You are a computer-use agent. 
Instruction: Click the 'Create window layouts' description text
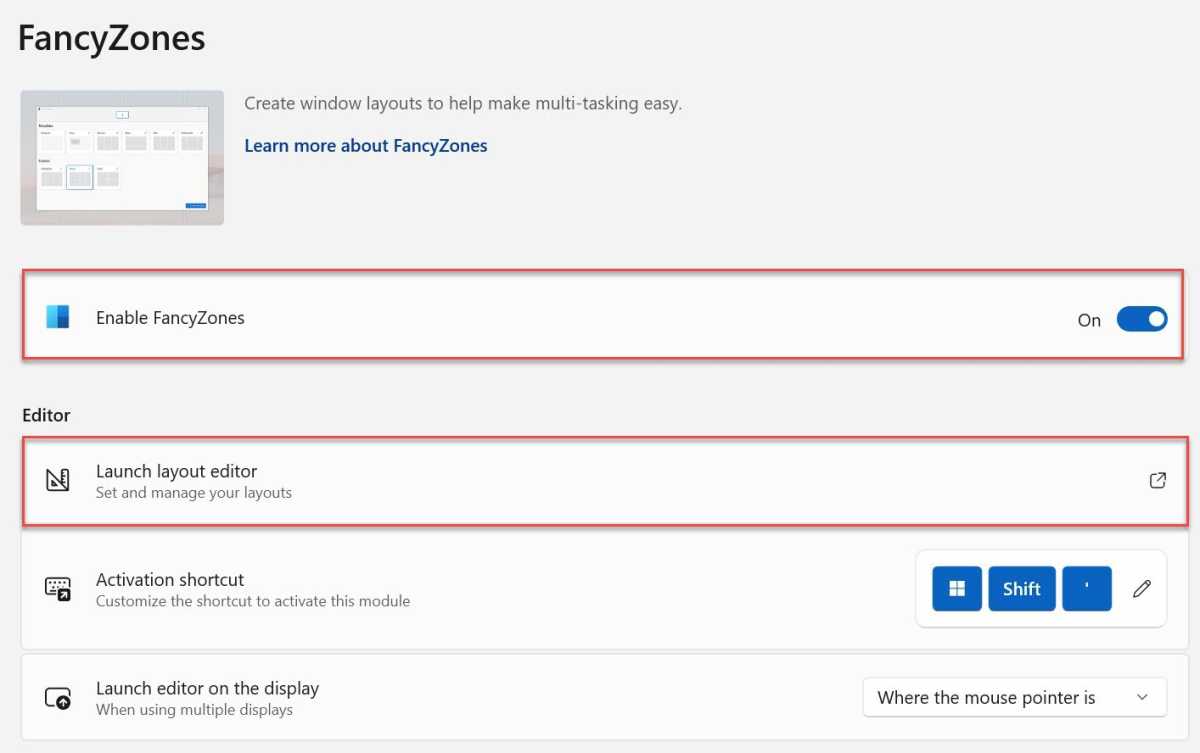(463, 103)
